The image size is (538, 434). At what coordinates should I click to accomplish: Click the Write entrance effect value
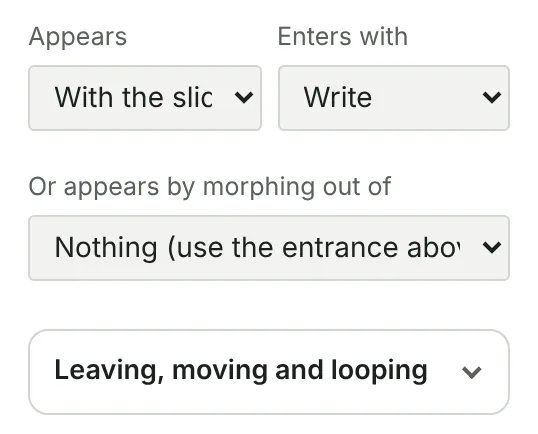[338, 97]
